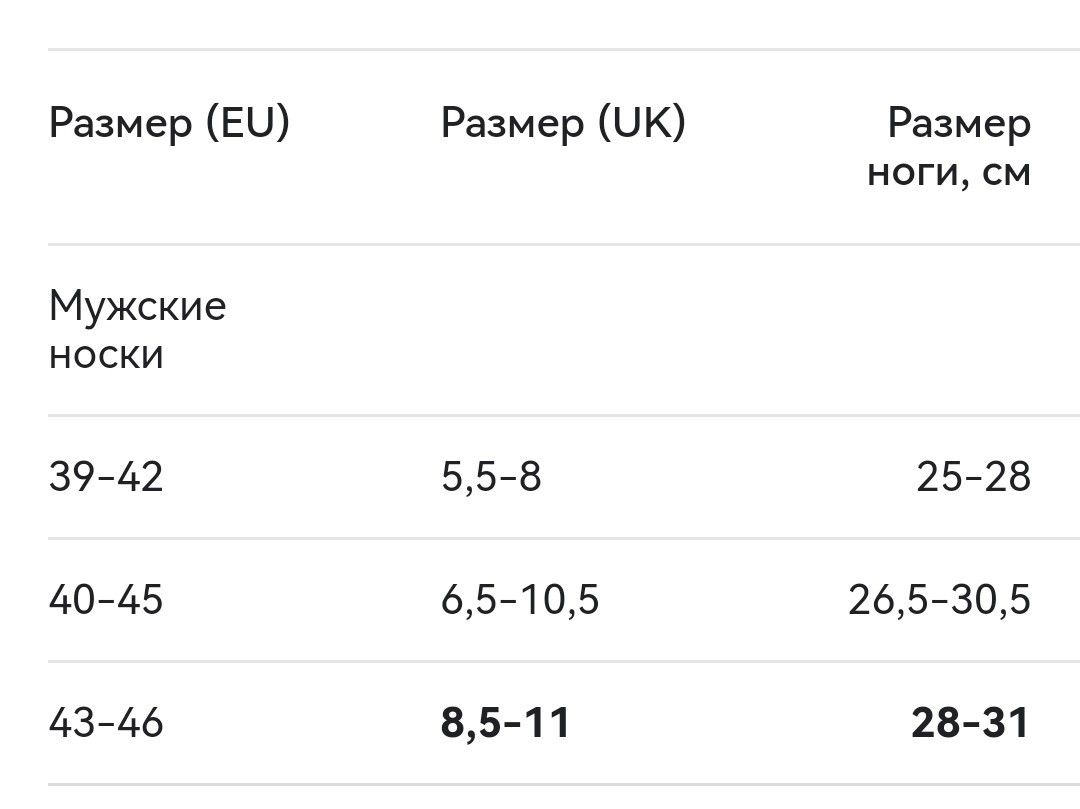Click the word Мужские in section title

(x=138, y=306)
